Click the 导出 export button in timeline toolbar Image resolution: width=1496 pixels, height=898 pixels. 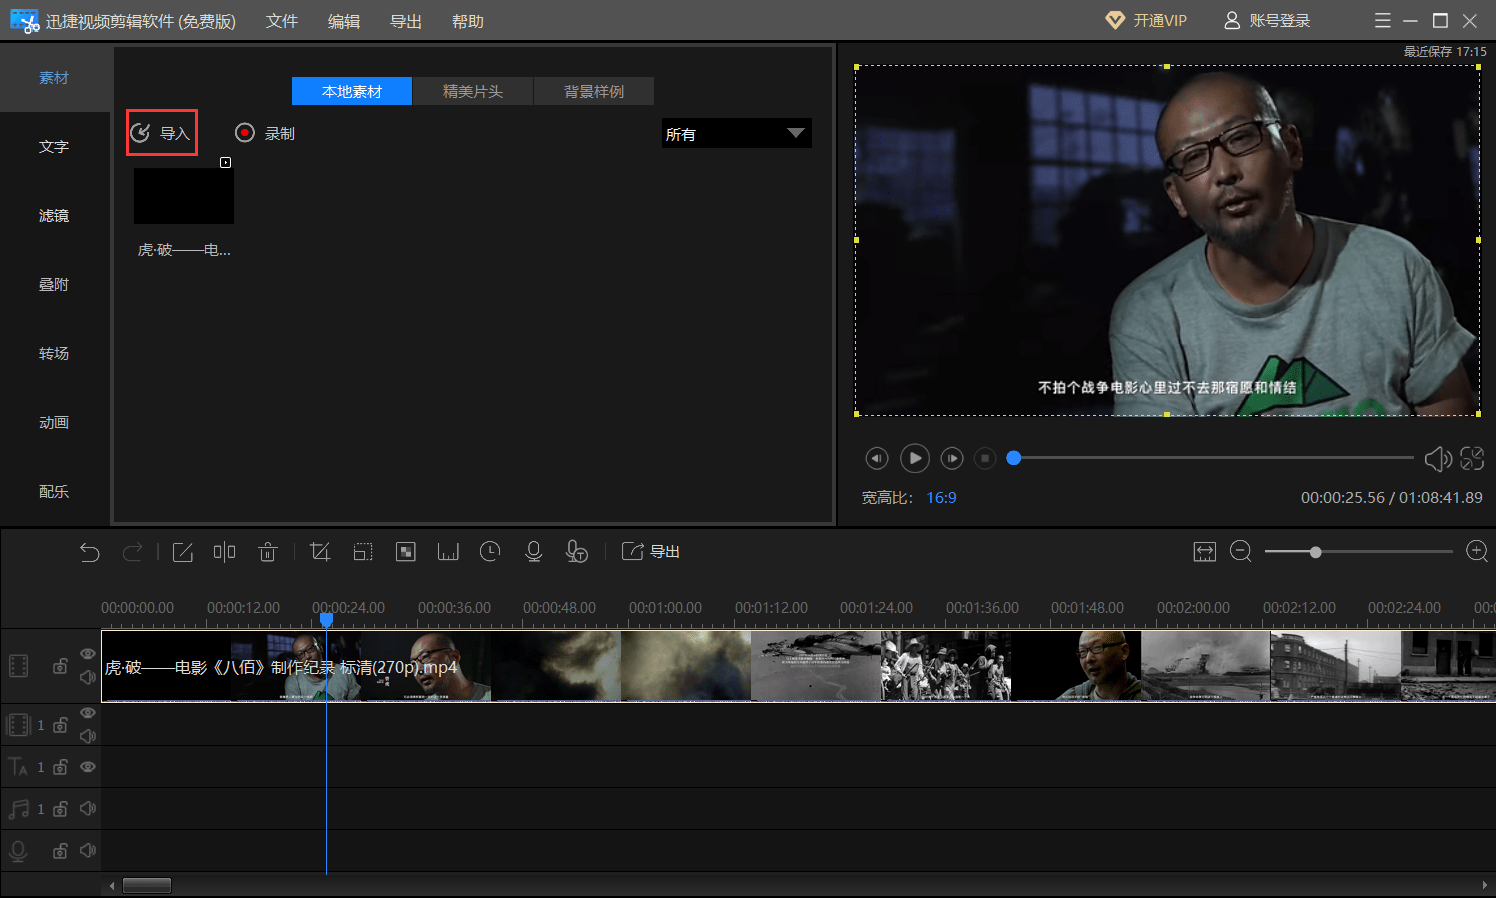point(651,552)
